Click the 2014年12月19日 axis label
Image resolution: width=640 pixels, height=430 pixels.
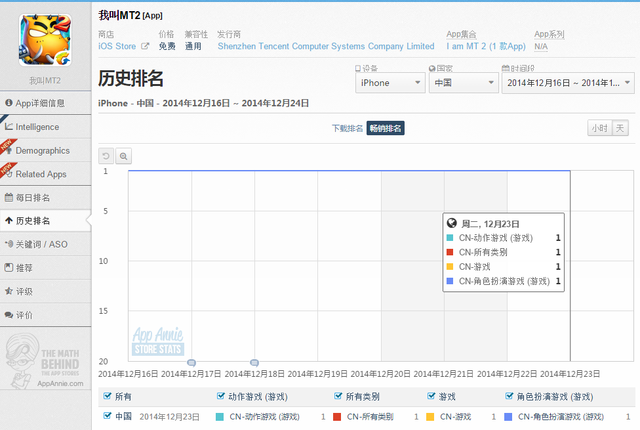[x=318, y=374]
